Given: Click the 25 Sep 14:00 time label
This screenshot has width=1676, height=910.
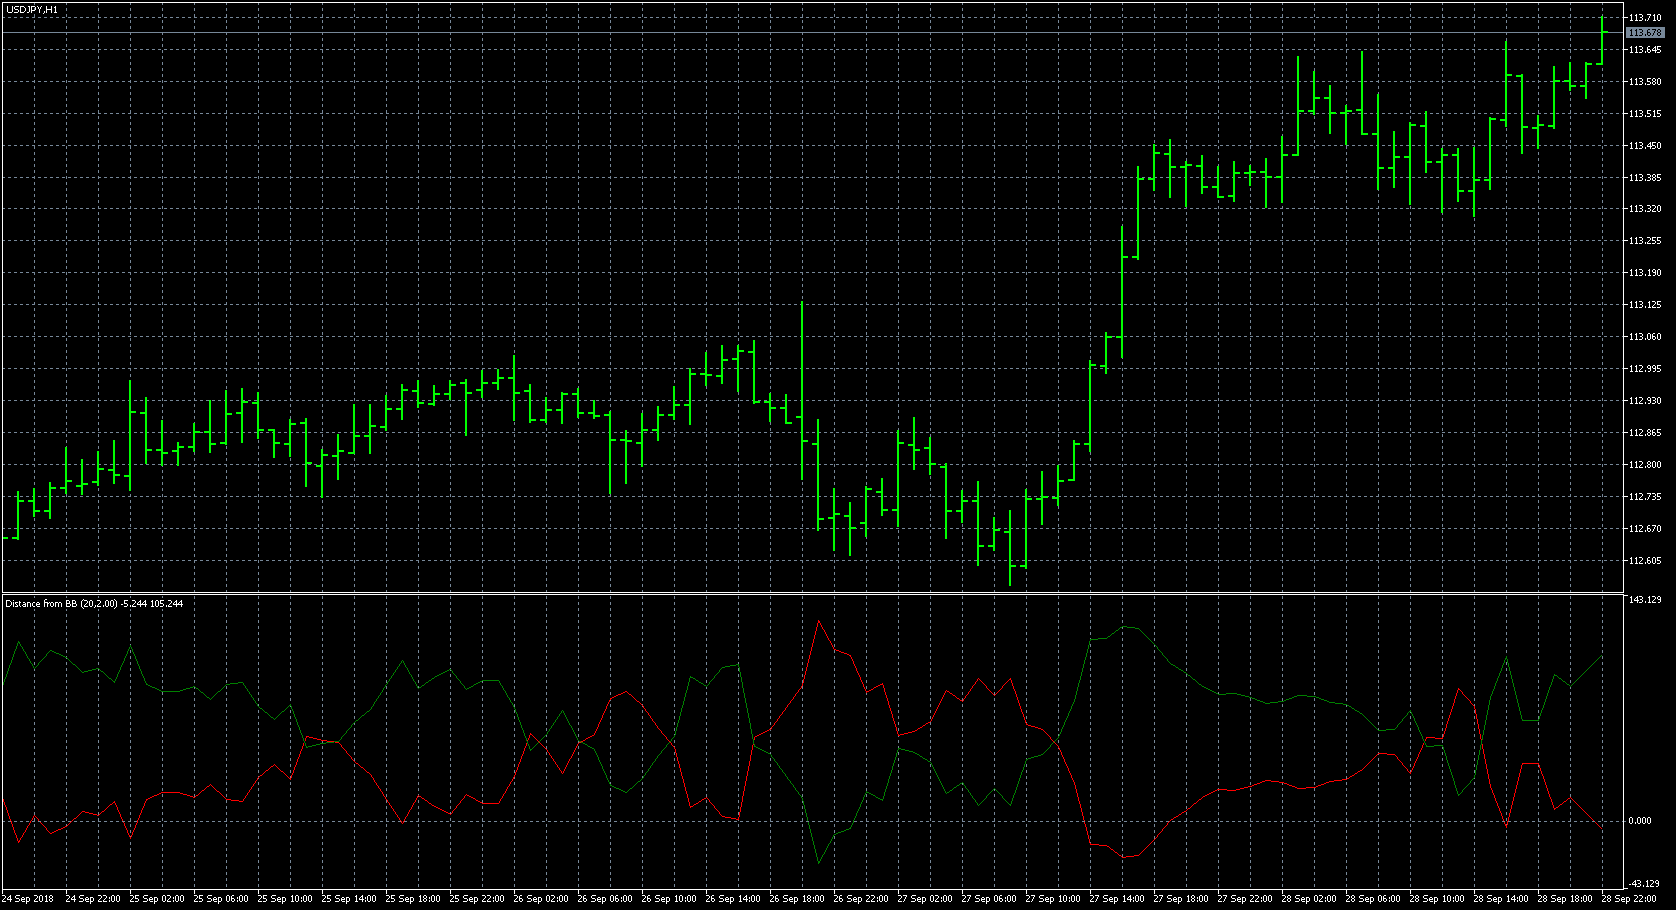Looking at the screenshot, I should coord(349,899).
